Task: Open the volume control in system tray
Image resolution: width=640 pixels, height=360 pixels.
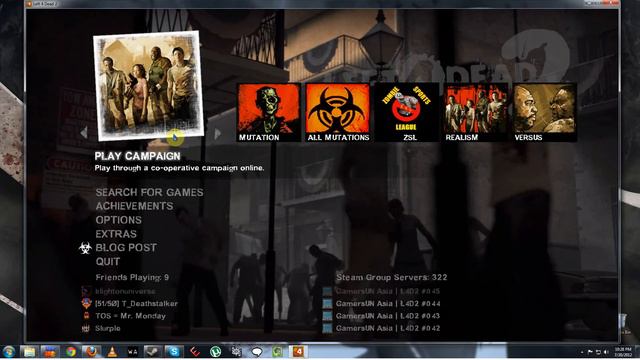Action: point(607,352)
